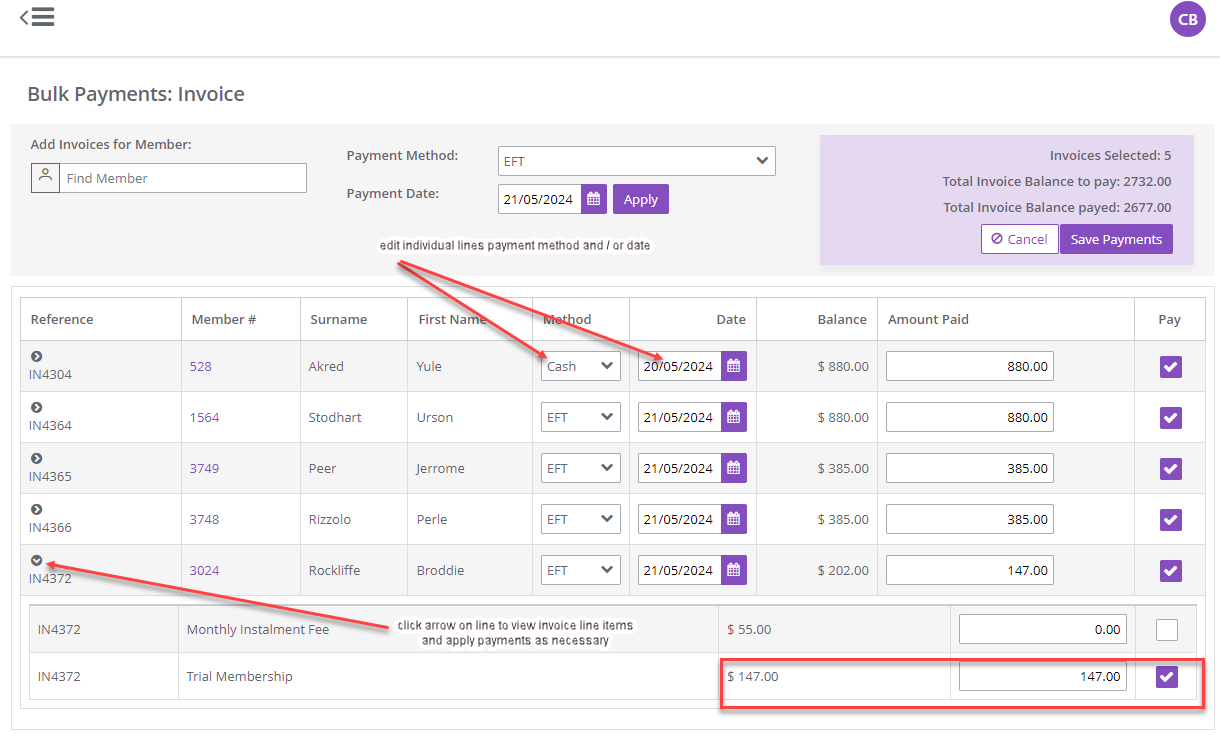Click the calendar icon on IN4364's date field
The width and height of the screenshot is (1220, 753).
click(732, 417)
